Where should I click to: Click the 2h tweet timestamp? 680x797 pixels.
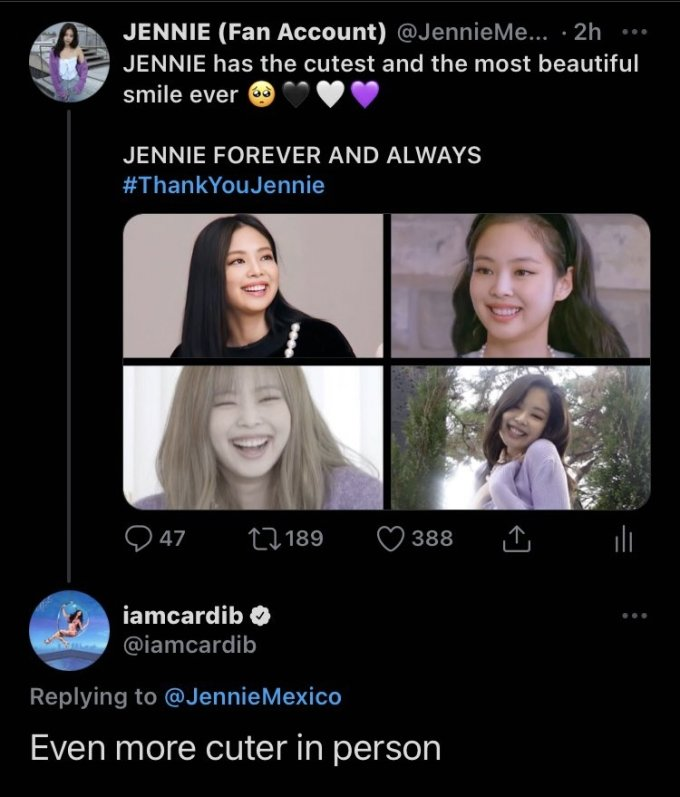pos(587,32)
